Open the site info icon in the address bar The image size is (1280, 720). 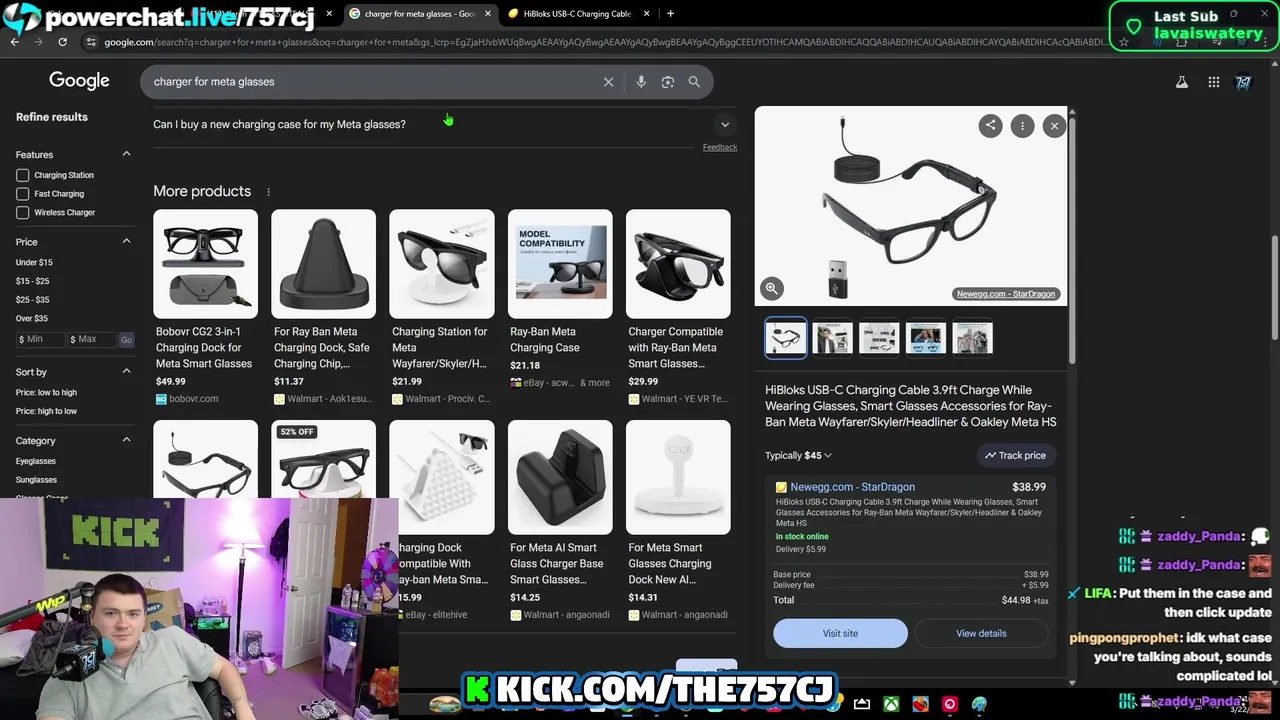[x=91, y=42]
